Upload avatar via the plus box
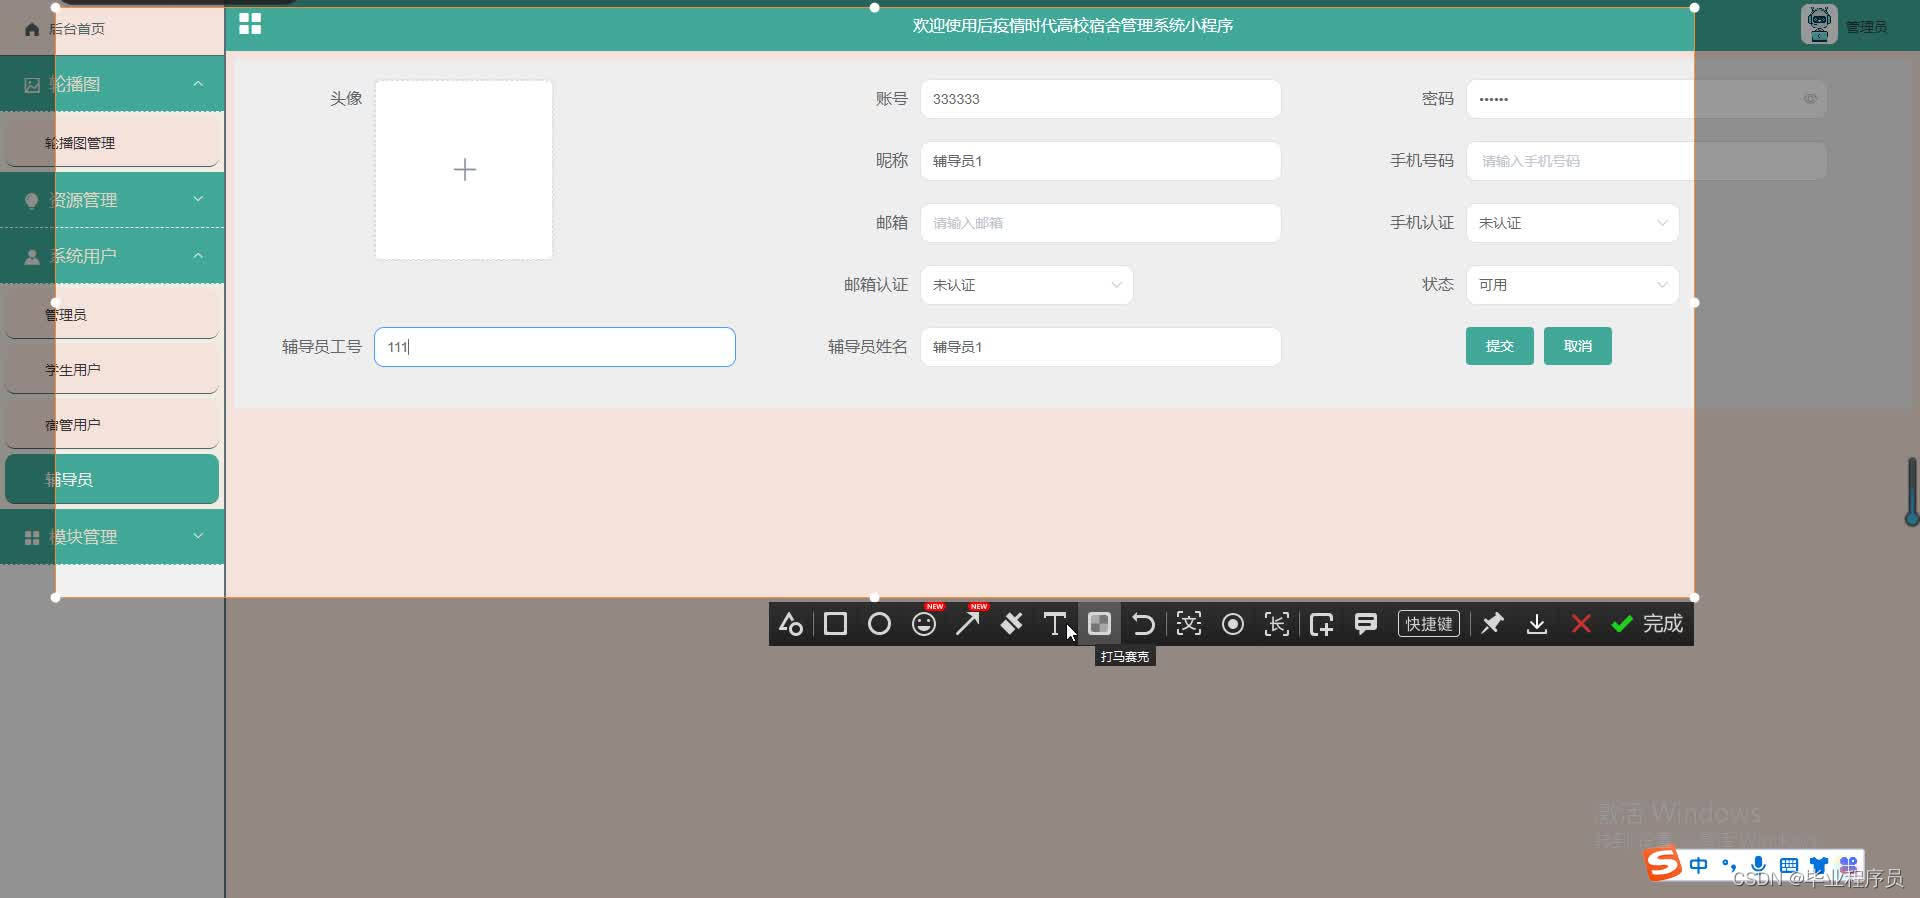Screen dimensions: 1920x898 464,170
